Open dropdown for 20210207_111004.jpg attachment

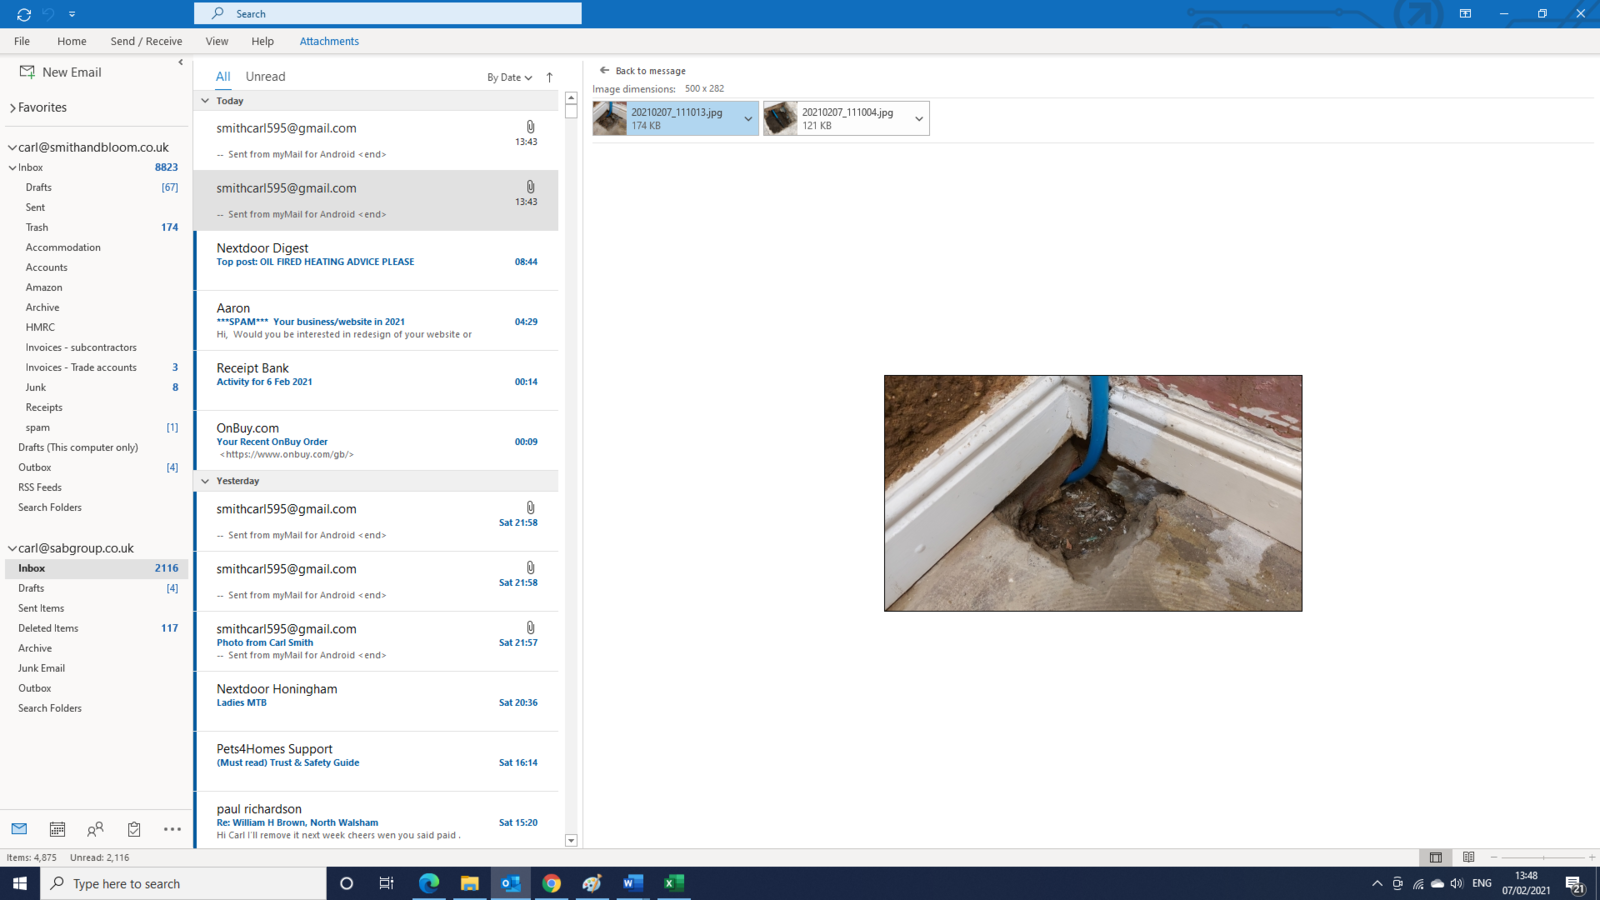[918, 119]
